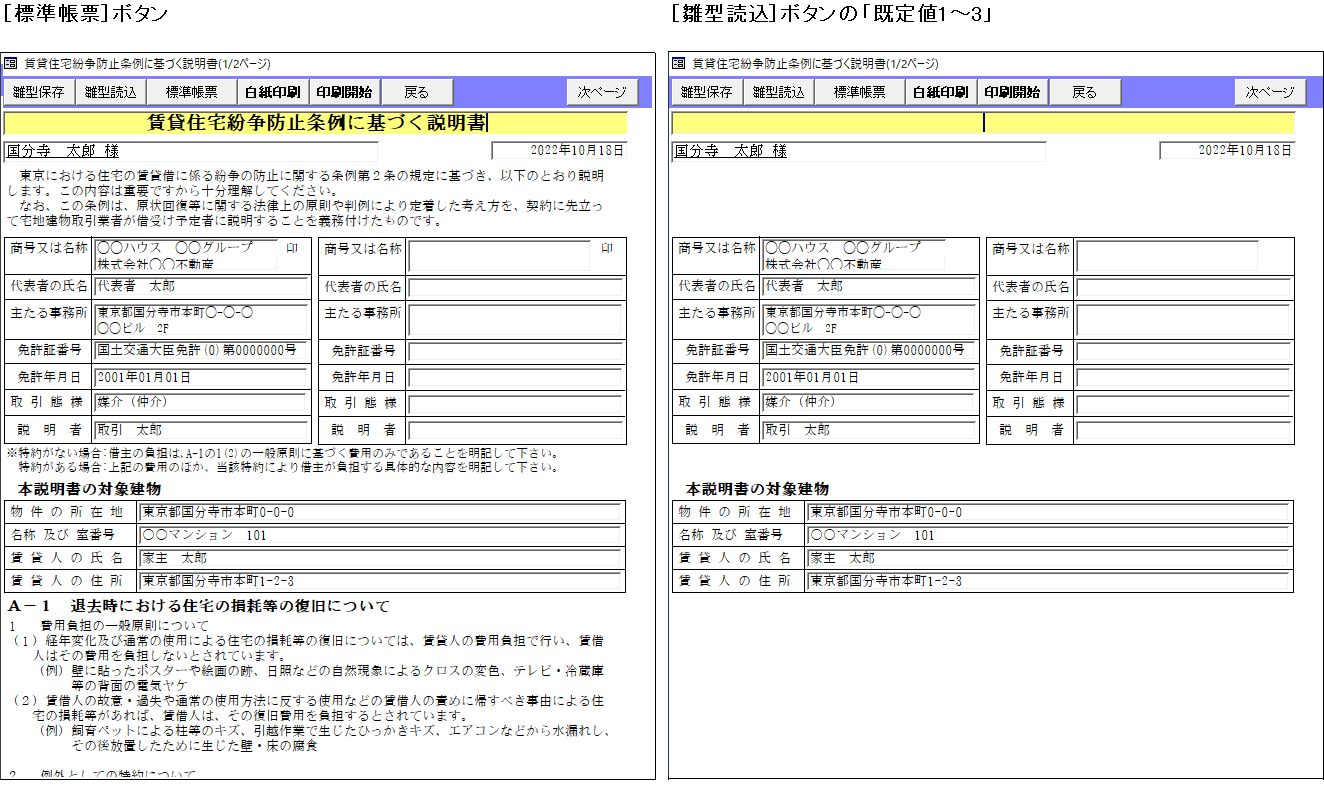Click the ○○マンション 101 field in left window
Image resolution: width=1324 pixels, height=788 pixels.
point(381,536)
